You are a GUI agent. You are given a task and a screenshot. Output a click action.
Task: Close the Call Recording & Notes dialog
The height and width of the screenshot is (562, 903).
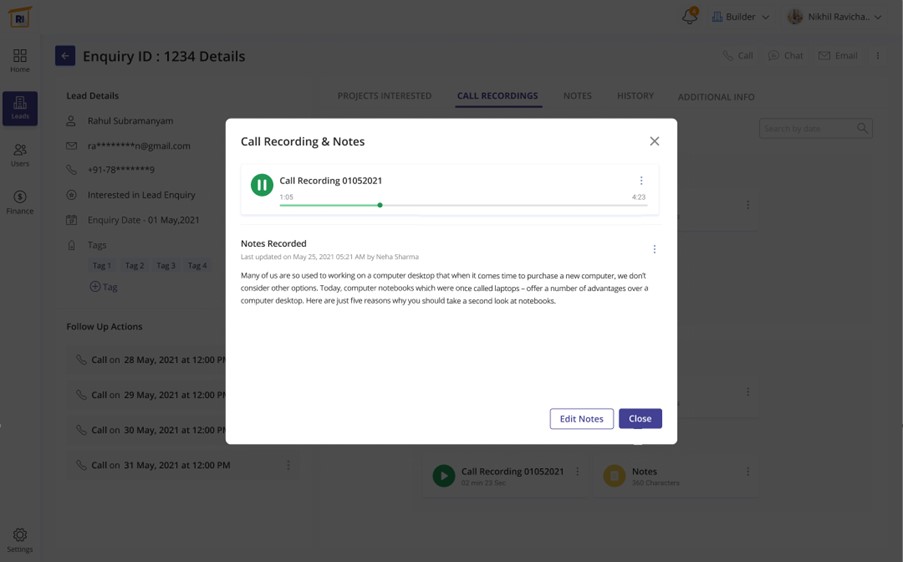point(654,141)
